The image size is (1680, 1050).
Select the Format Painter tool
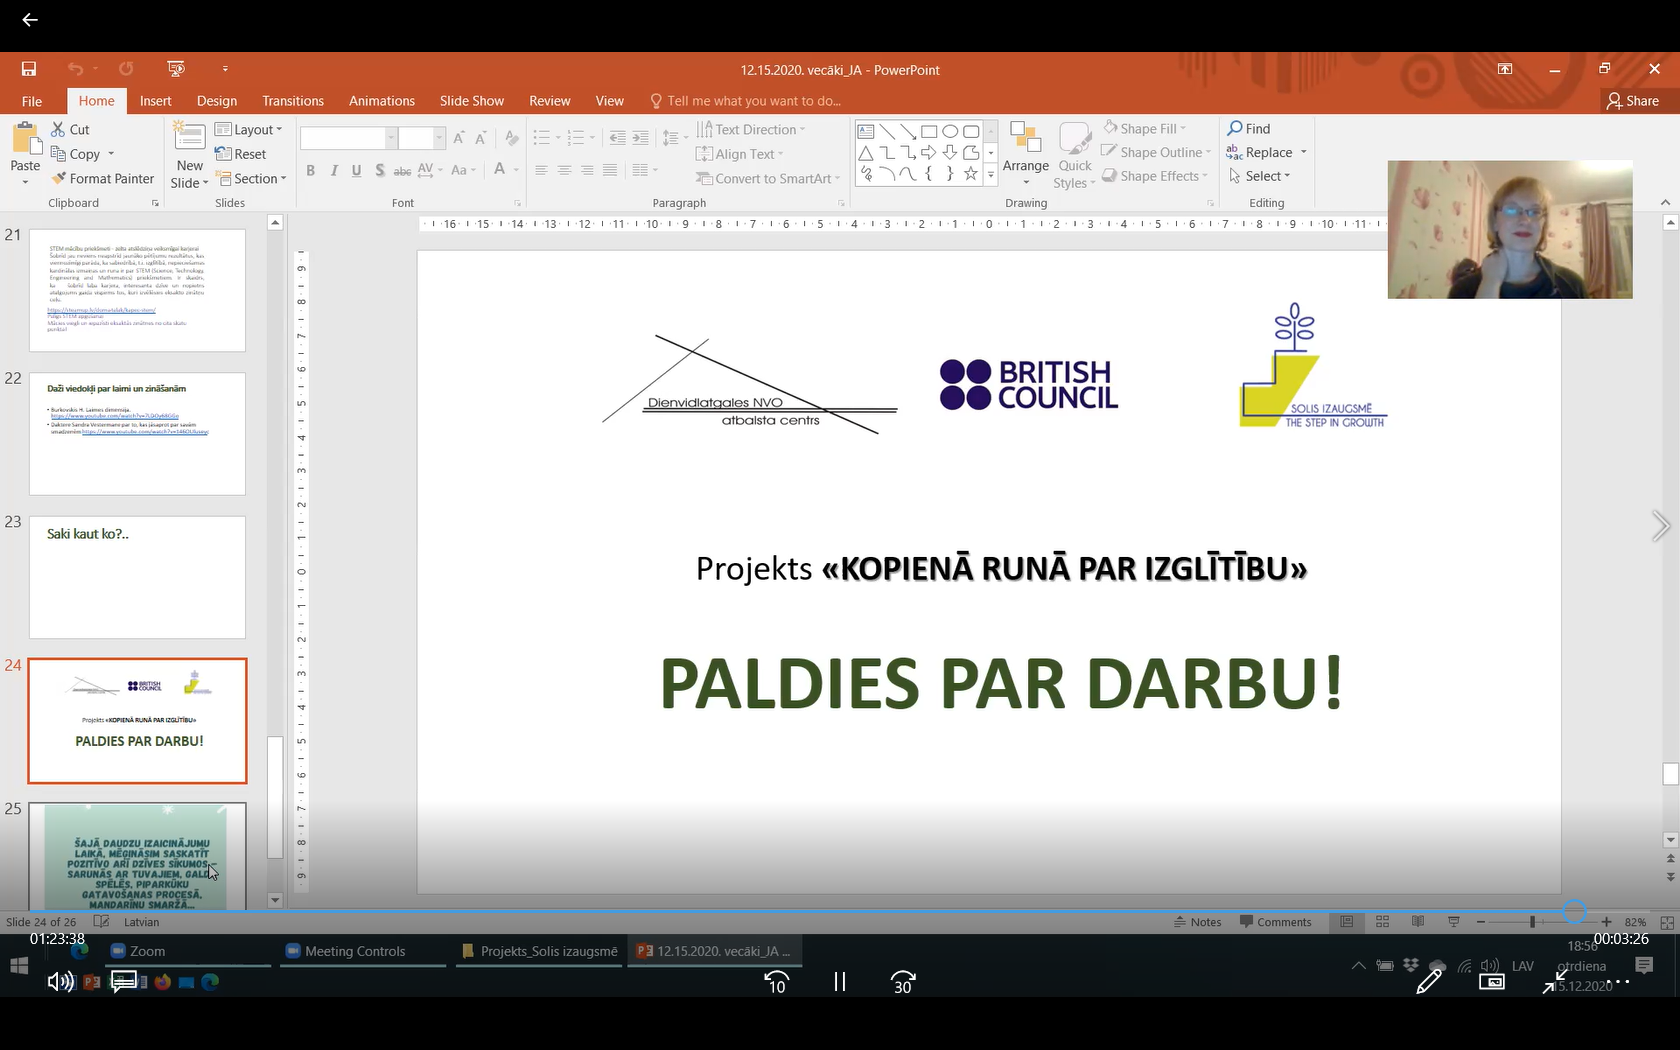tap(103, 178)
